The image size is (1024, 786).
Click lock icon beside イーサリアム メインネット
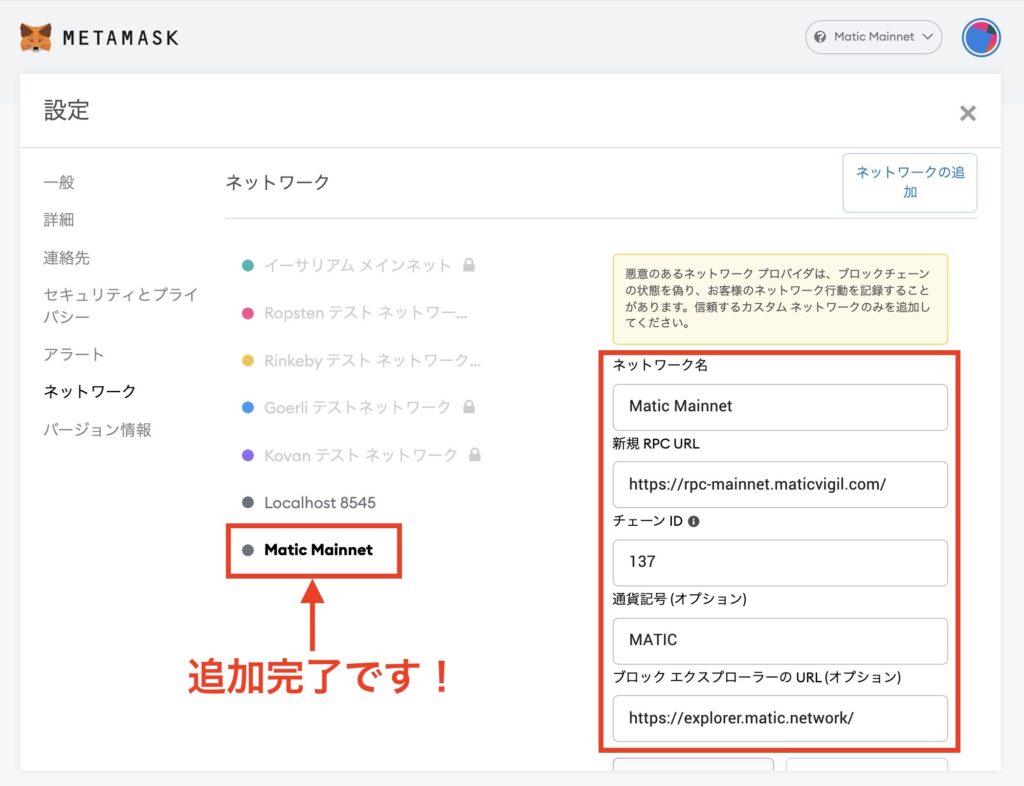point(469,264)
